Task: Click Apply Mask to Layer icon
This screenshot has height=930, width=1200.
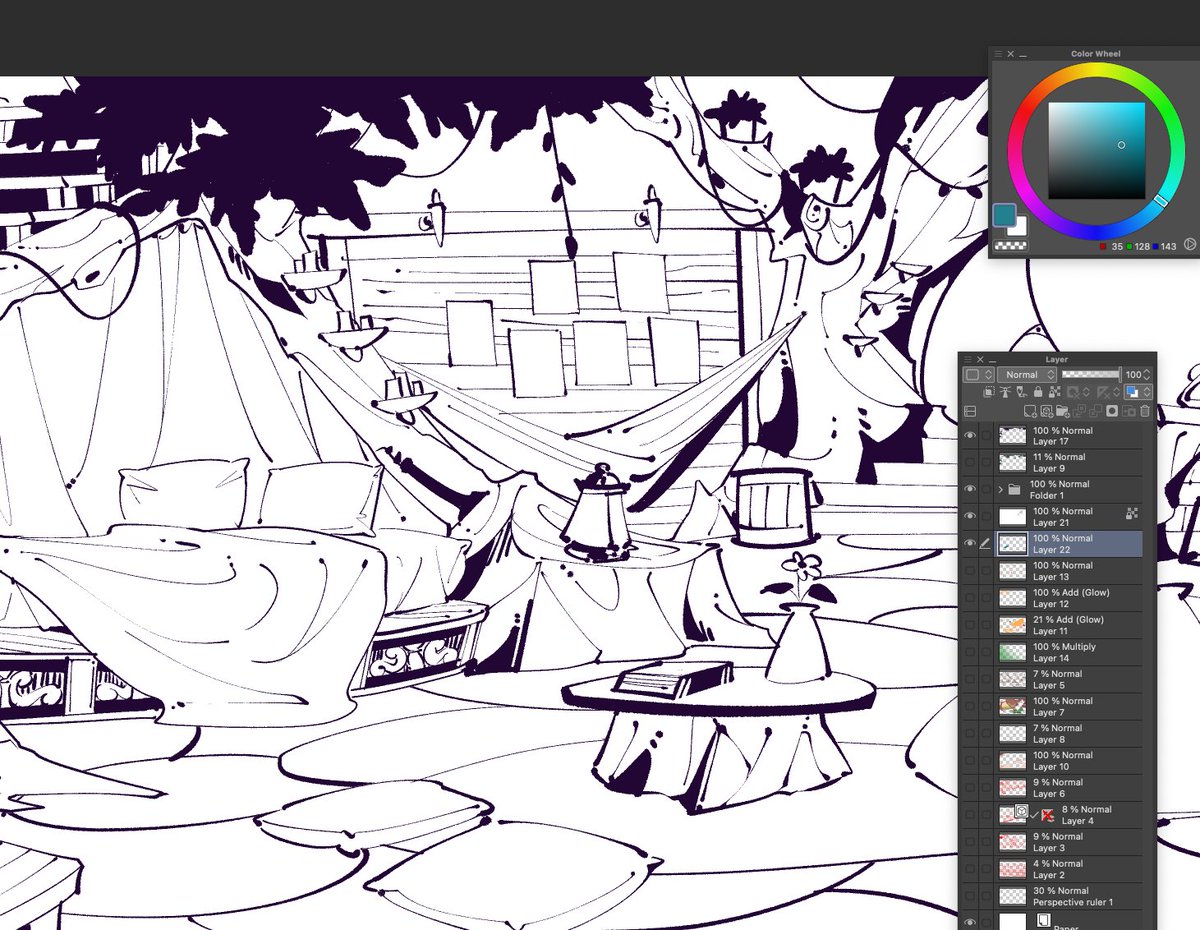Action: click(x=1129, y=411)
